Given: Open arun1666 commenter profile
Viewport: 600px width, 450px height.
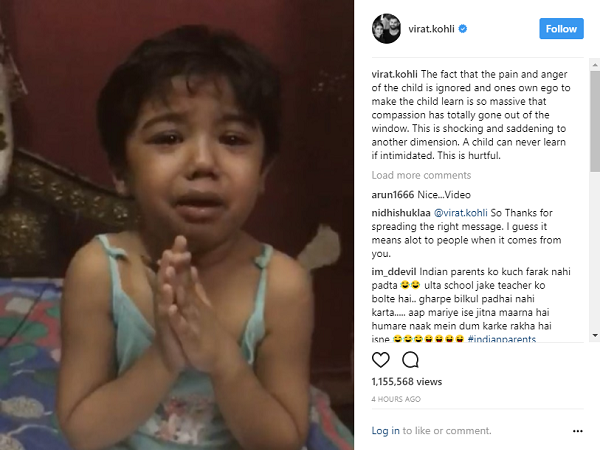Looking at the screenshot, I should point(393,195).
